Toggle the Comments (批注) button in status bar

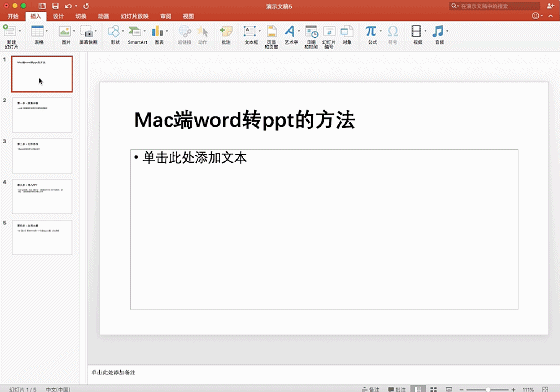point(397,389)
